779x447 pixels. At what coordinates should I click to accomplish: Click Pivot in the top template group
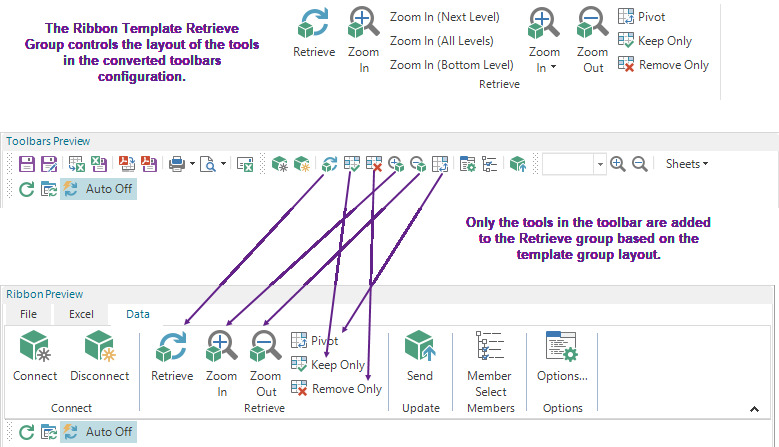641,17
